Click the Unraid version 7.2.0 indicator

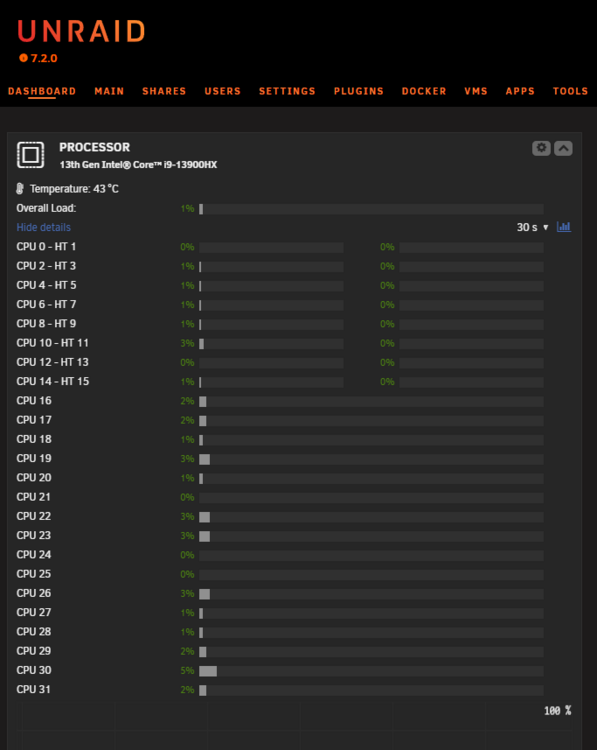point(38,58)
